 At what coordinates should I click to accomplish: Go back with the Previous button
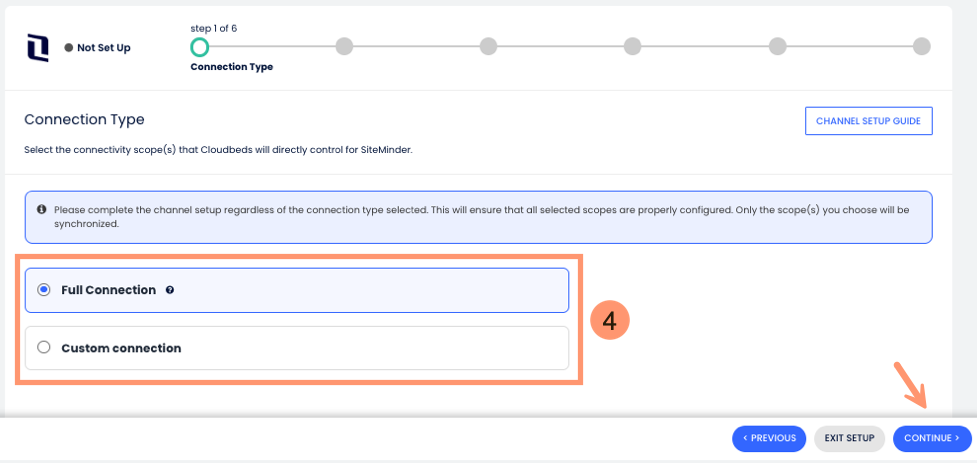coord(769,438)
